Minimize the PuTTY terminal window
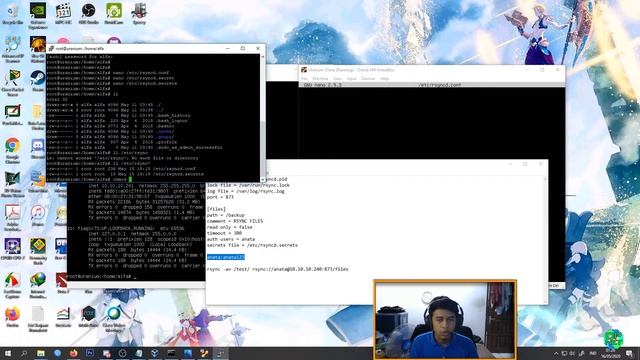Image resolution: width=640 pixels, height=360 pixels. coord(227,48)
